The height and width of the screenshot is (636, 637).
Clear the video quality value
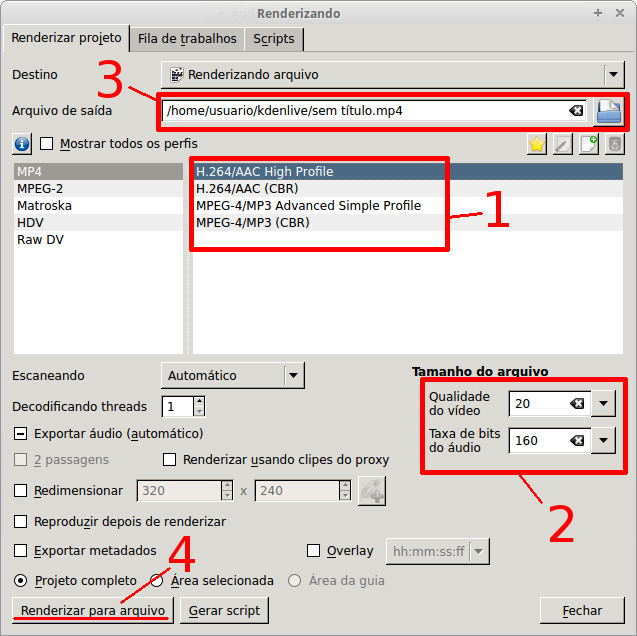click(x=577, y=404)
